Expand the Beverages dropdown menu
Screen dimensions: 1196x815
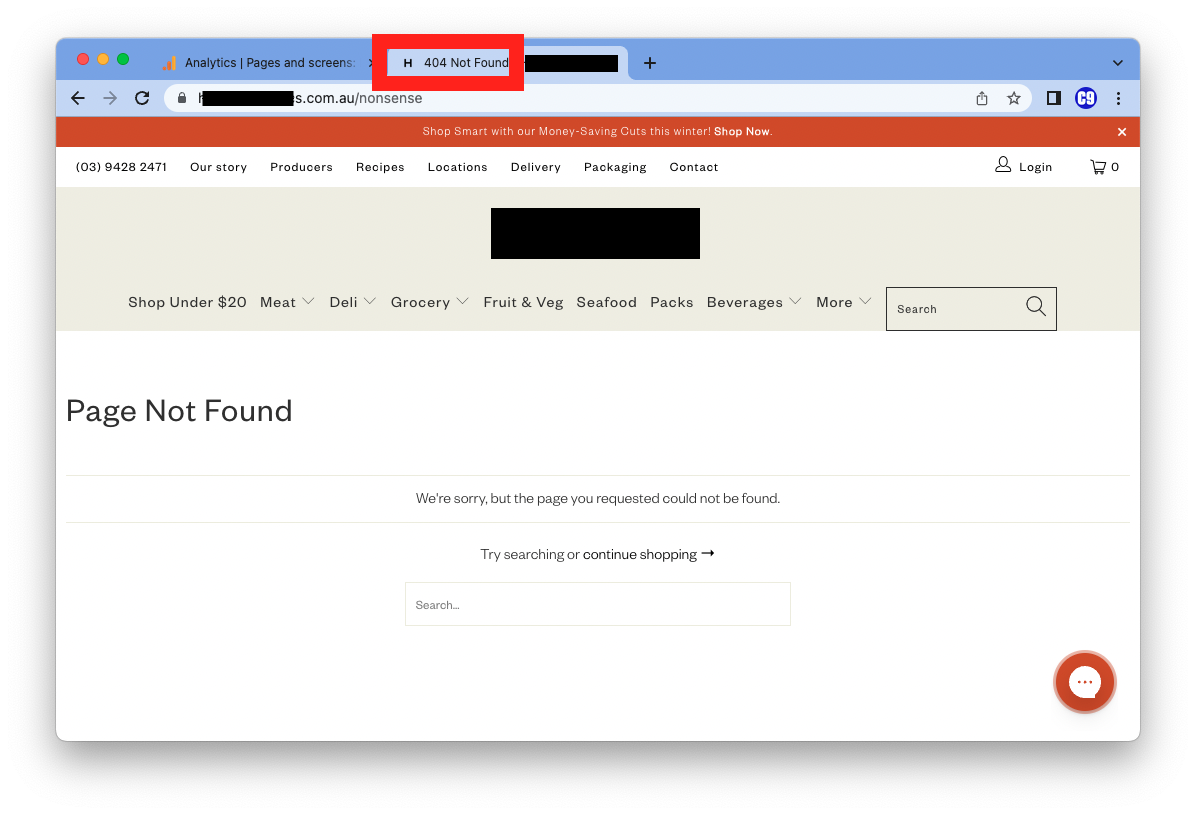(x=754, y=302)
